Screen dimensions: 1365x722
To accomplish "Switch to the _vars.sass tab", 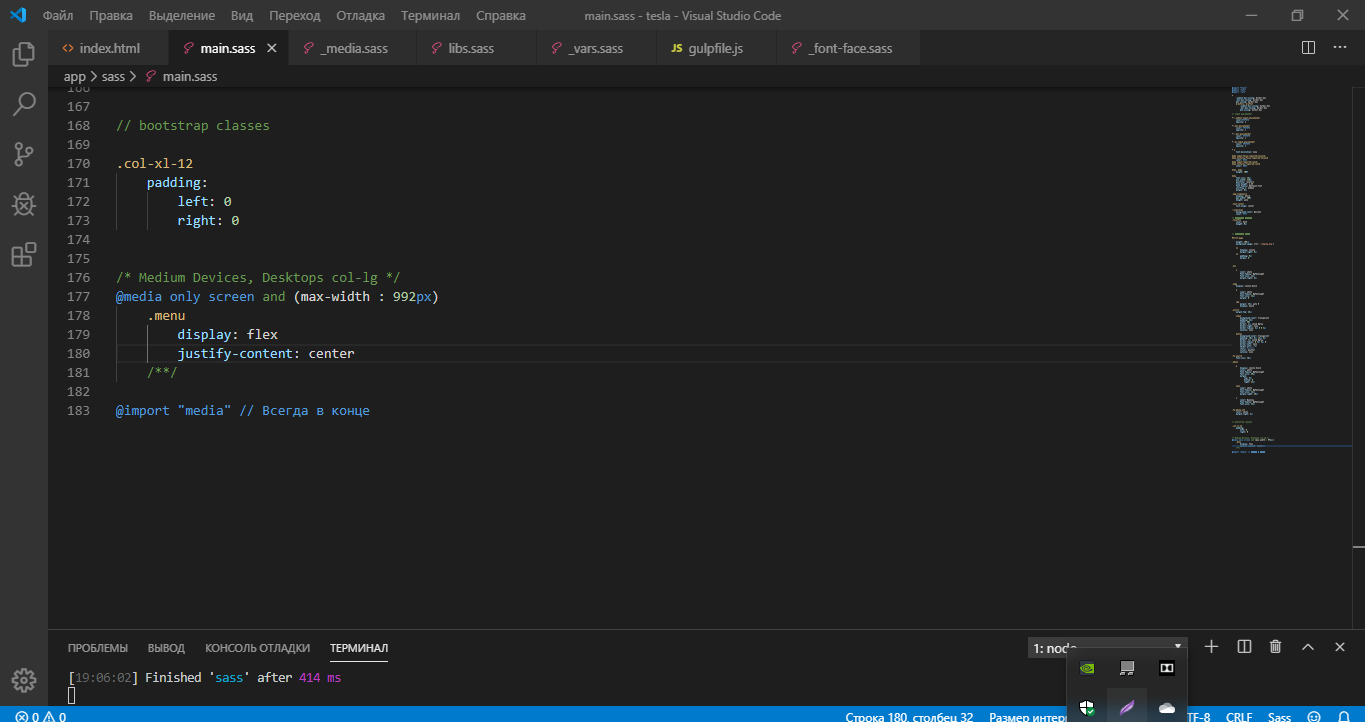I will [594, 48].
